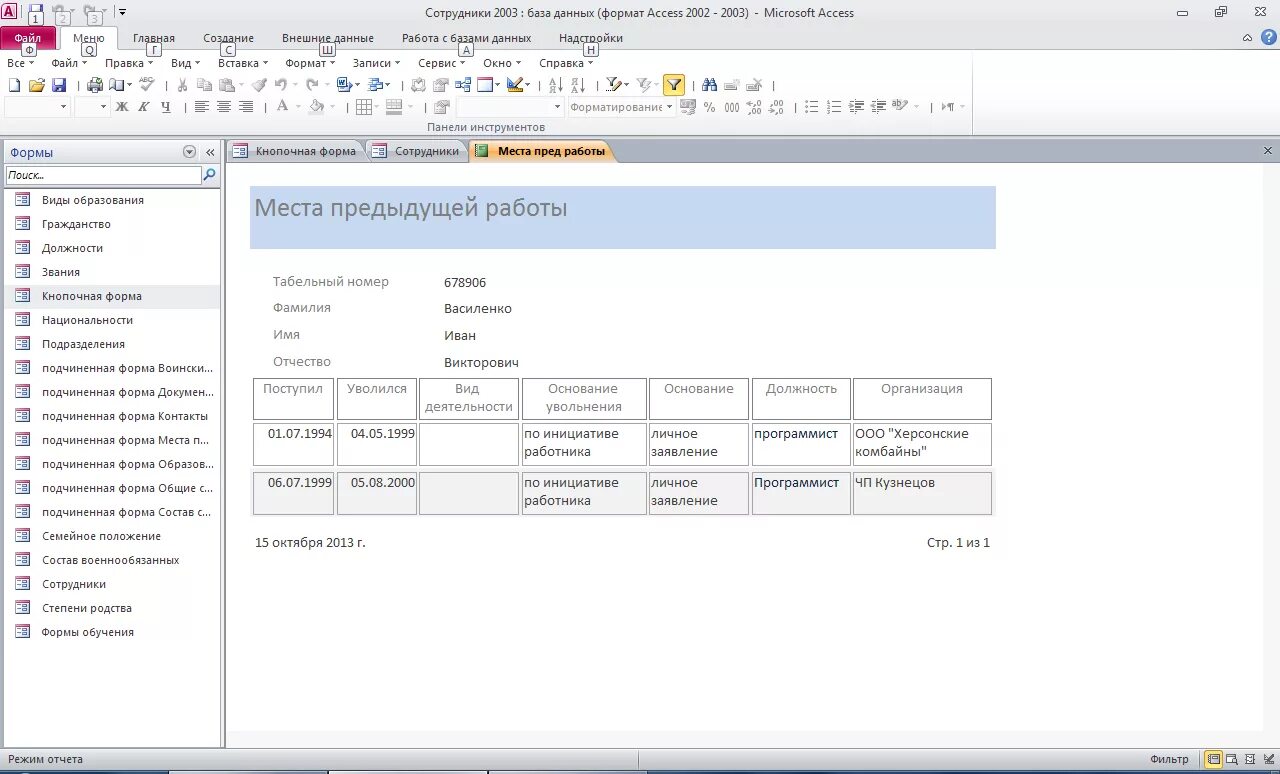
Task: Open Сотрудники form in navigation pane
Action: click(x=111, y=584)
